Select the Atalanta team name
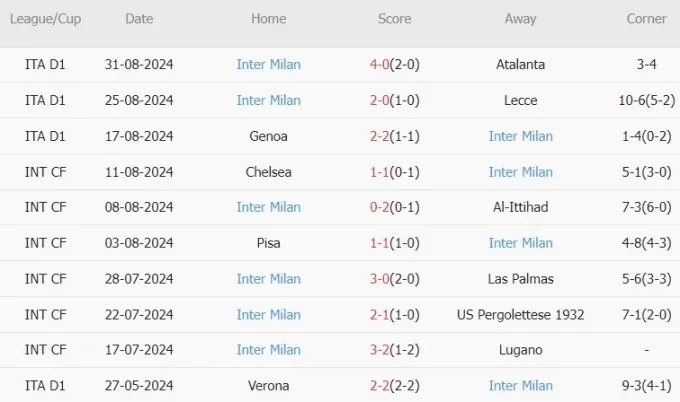 (x=520, y=65)
